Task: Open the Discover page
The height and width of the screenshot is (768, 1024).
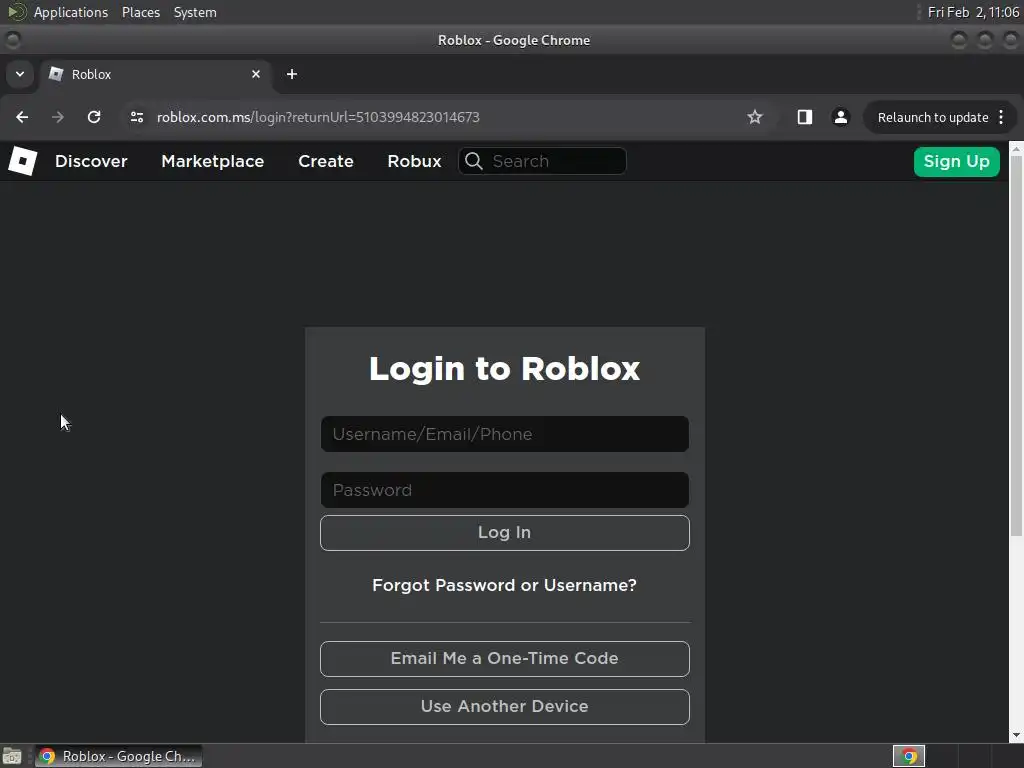Action: pos(91,161)
